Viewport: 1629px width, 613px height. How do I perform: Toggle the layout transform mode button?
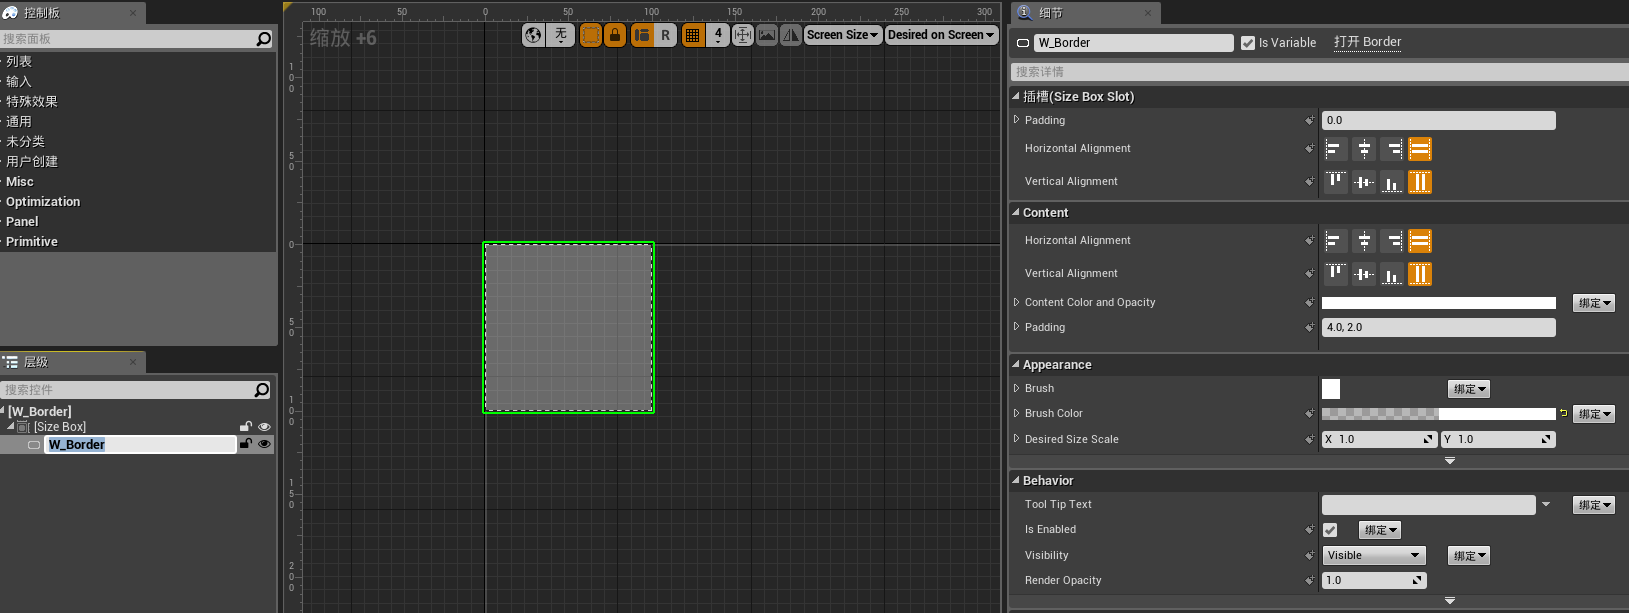[x=642, y=35]
